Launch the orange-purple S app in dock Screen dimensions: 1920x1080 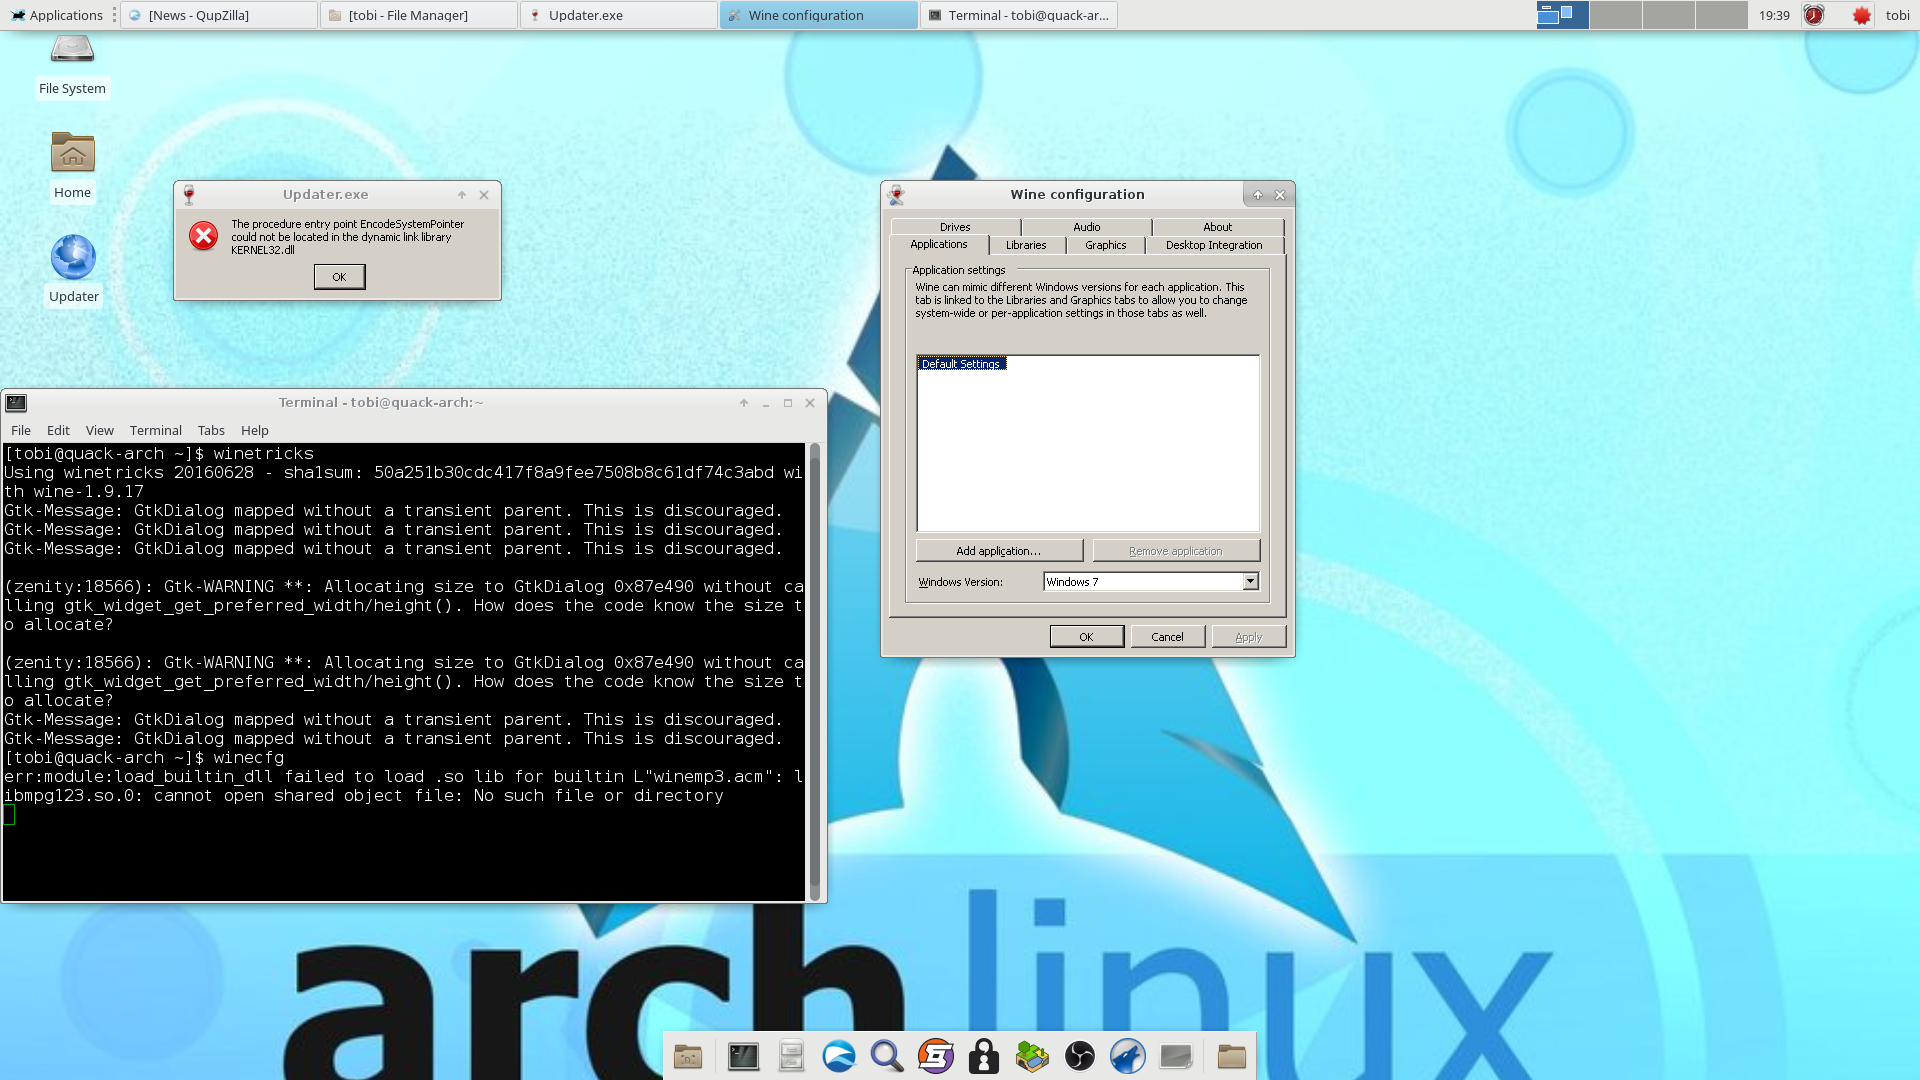click(x=935, y=1056)
